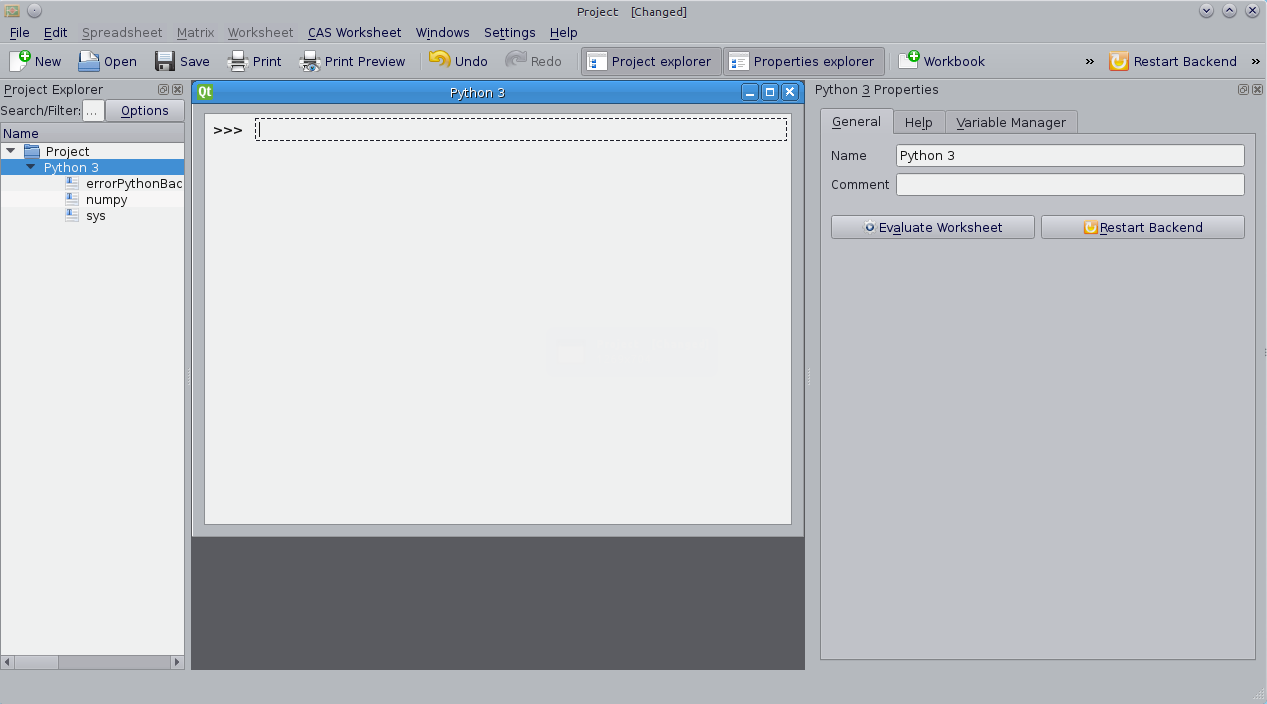Click inside the Comment input field

coord(1069,184)
